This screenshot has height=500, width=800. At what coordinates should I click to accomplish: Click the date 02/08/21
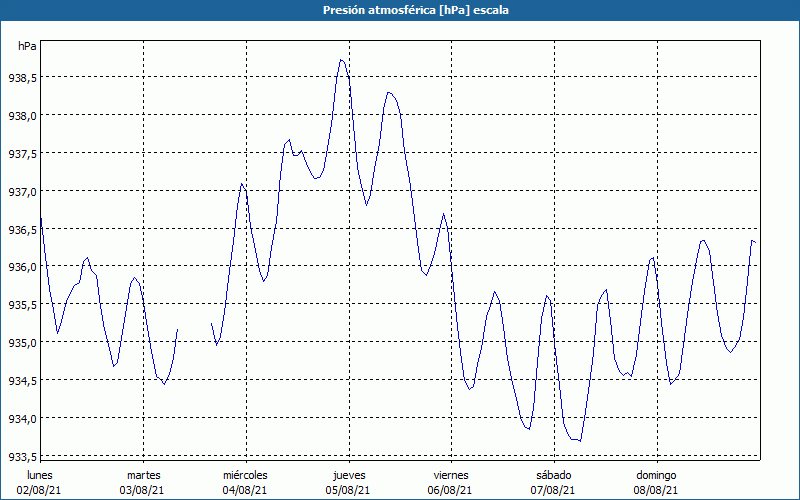pyautogui.click(x=39, y=490)
